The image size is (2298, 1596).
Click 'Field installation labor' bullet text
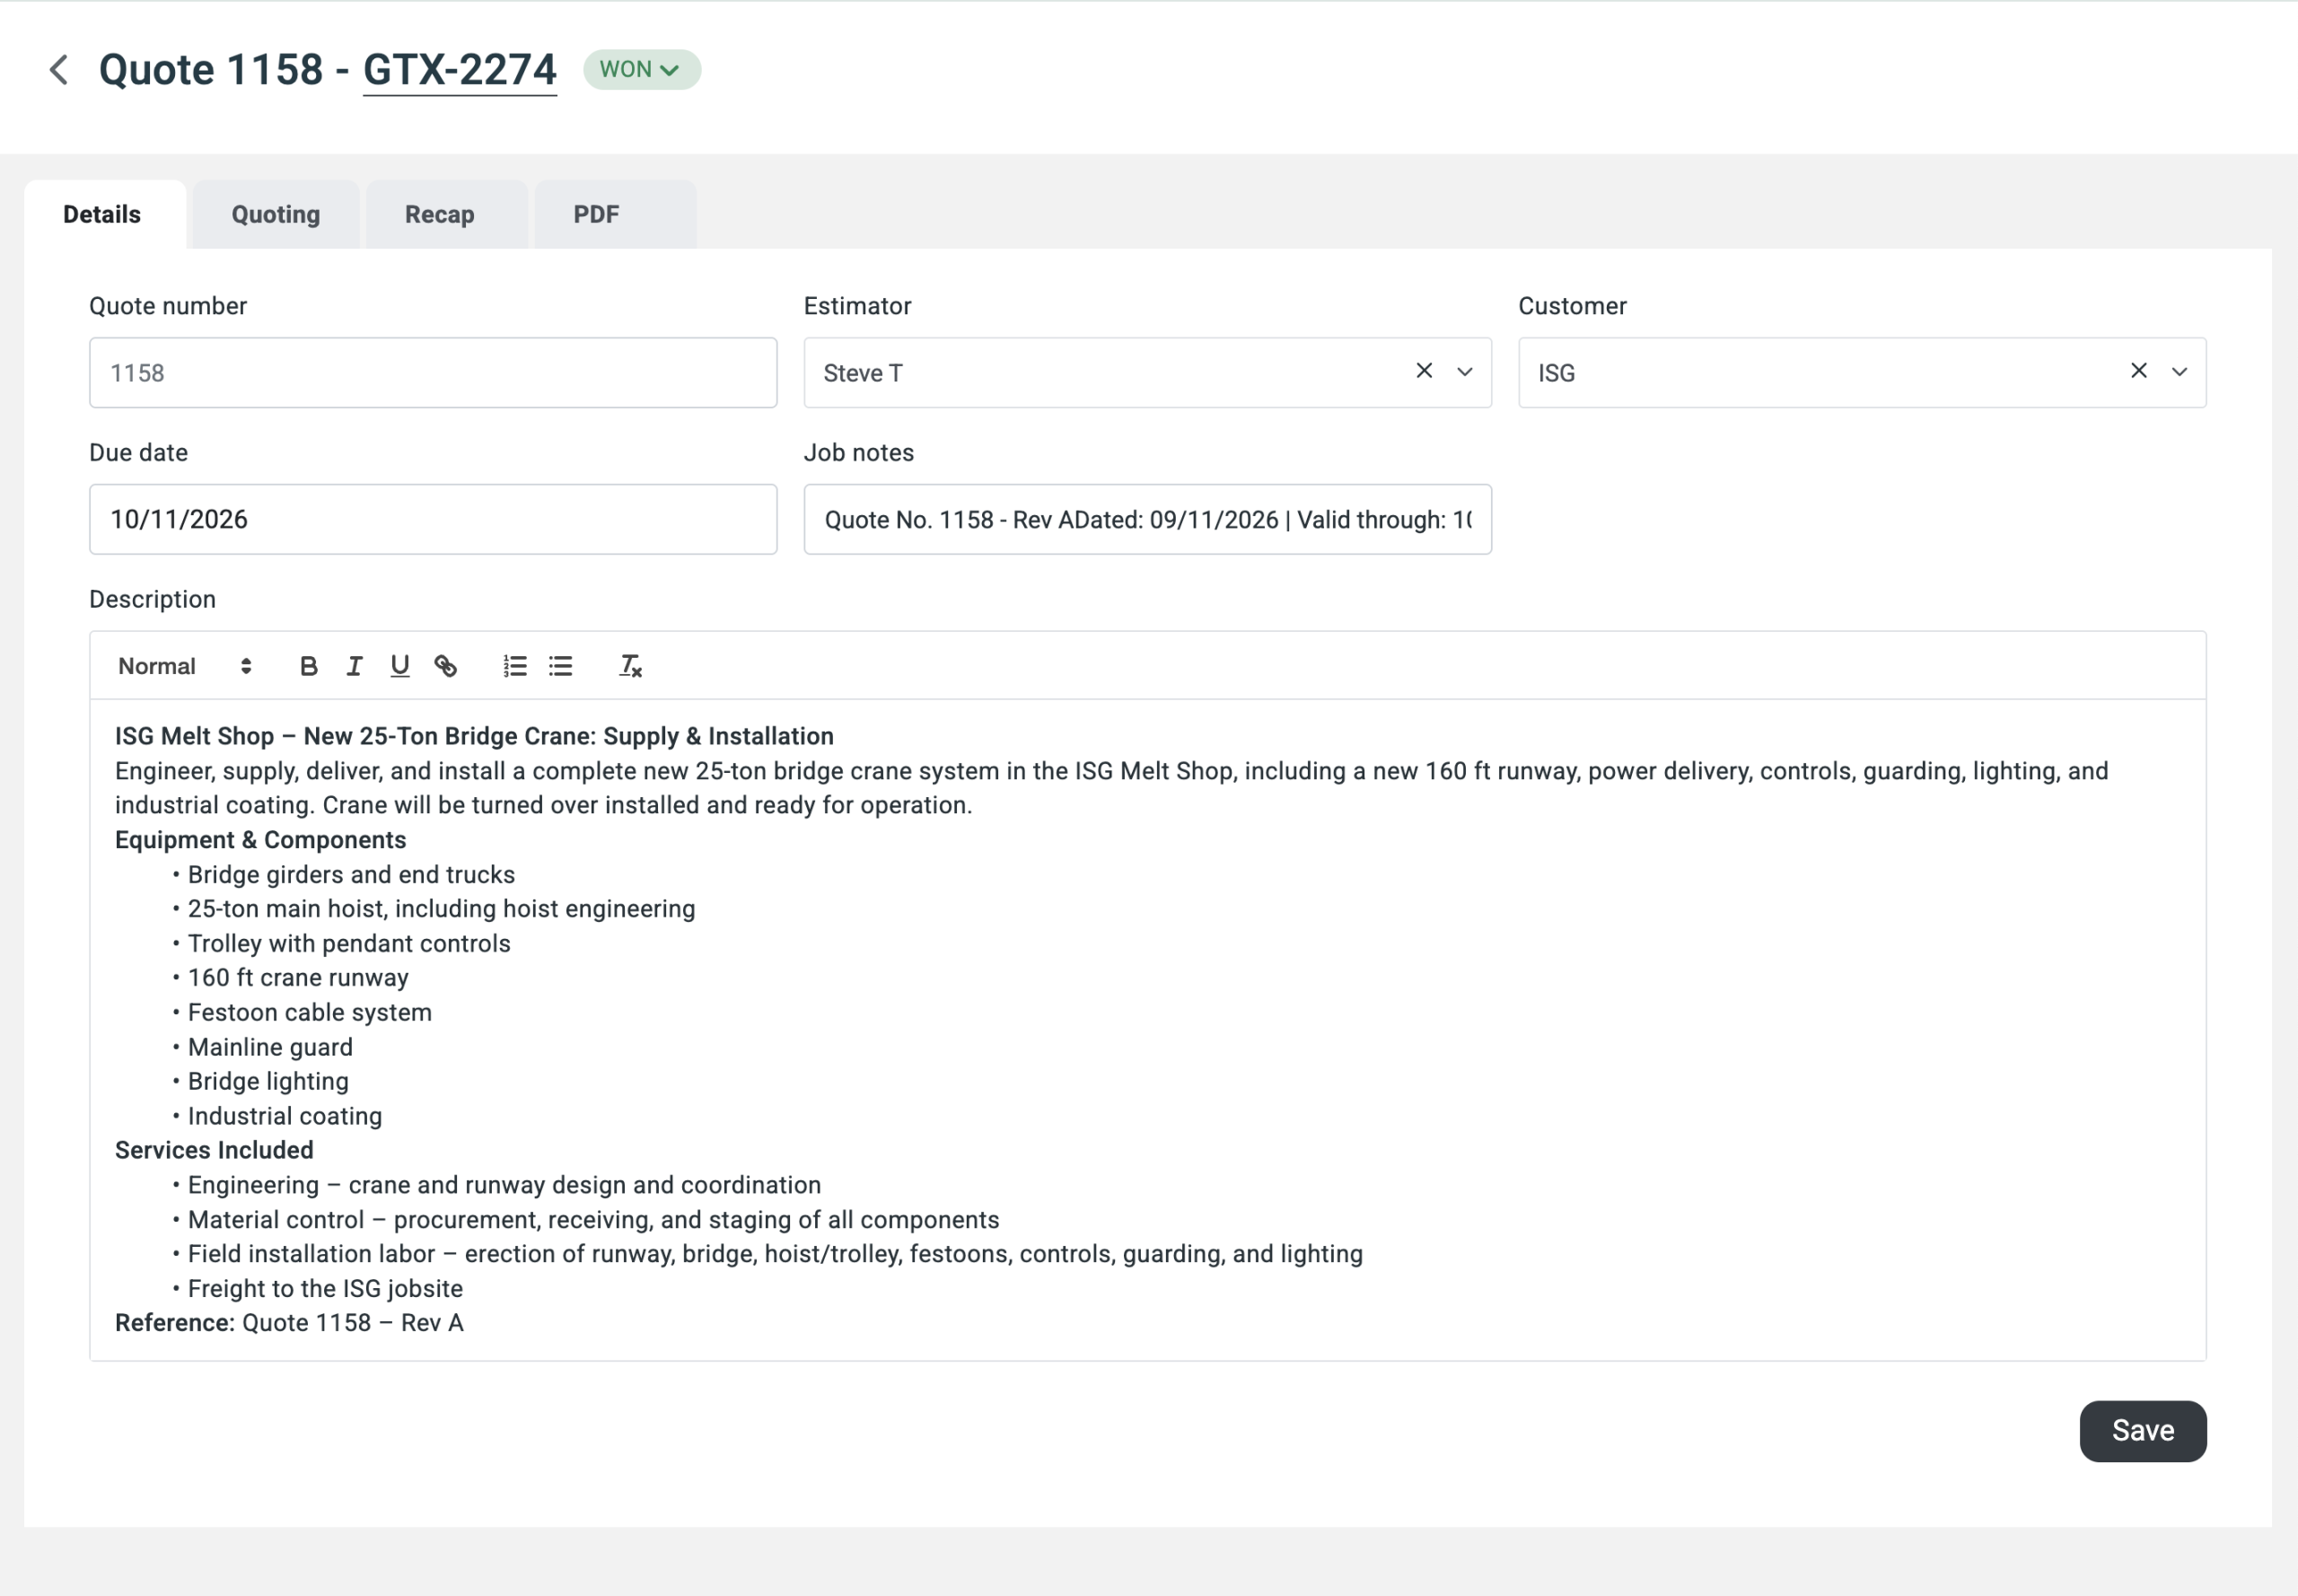(x=775, y=1254)
